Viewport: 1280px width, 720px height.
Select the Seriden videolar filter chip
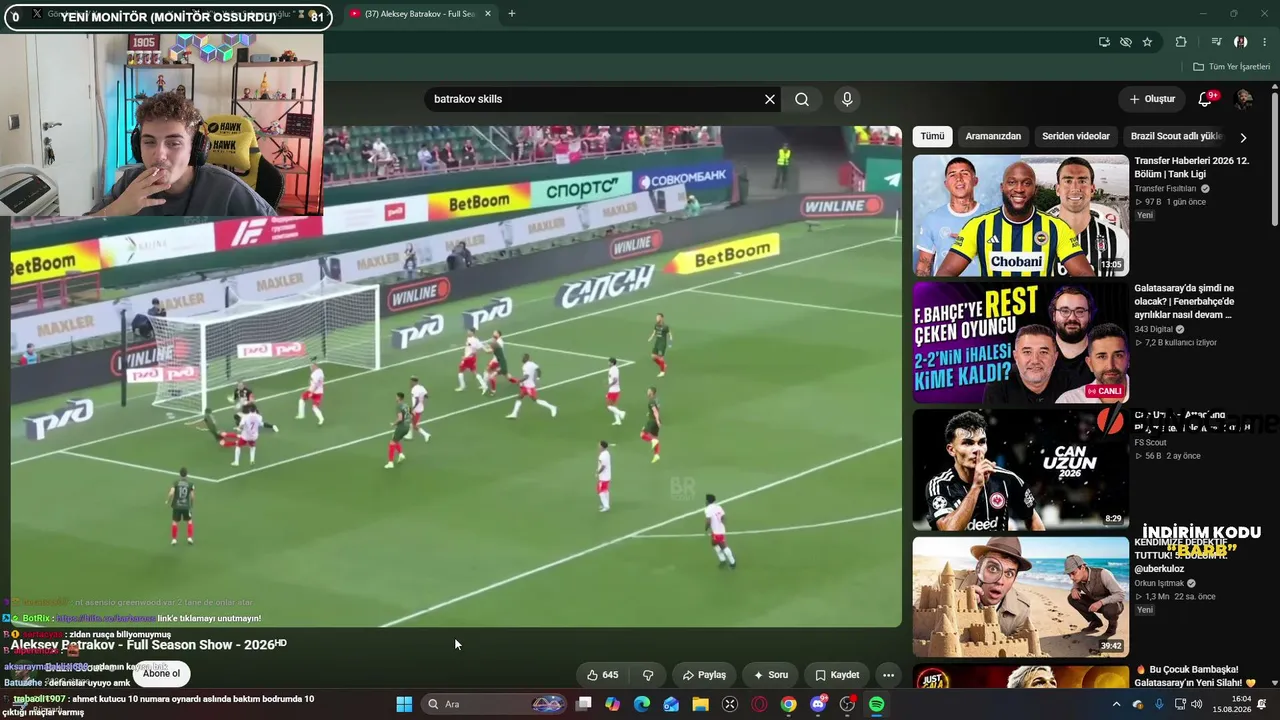pos(1076,136)
